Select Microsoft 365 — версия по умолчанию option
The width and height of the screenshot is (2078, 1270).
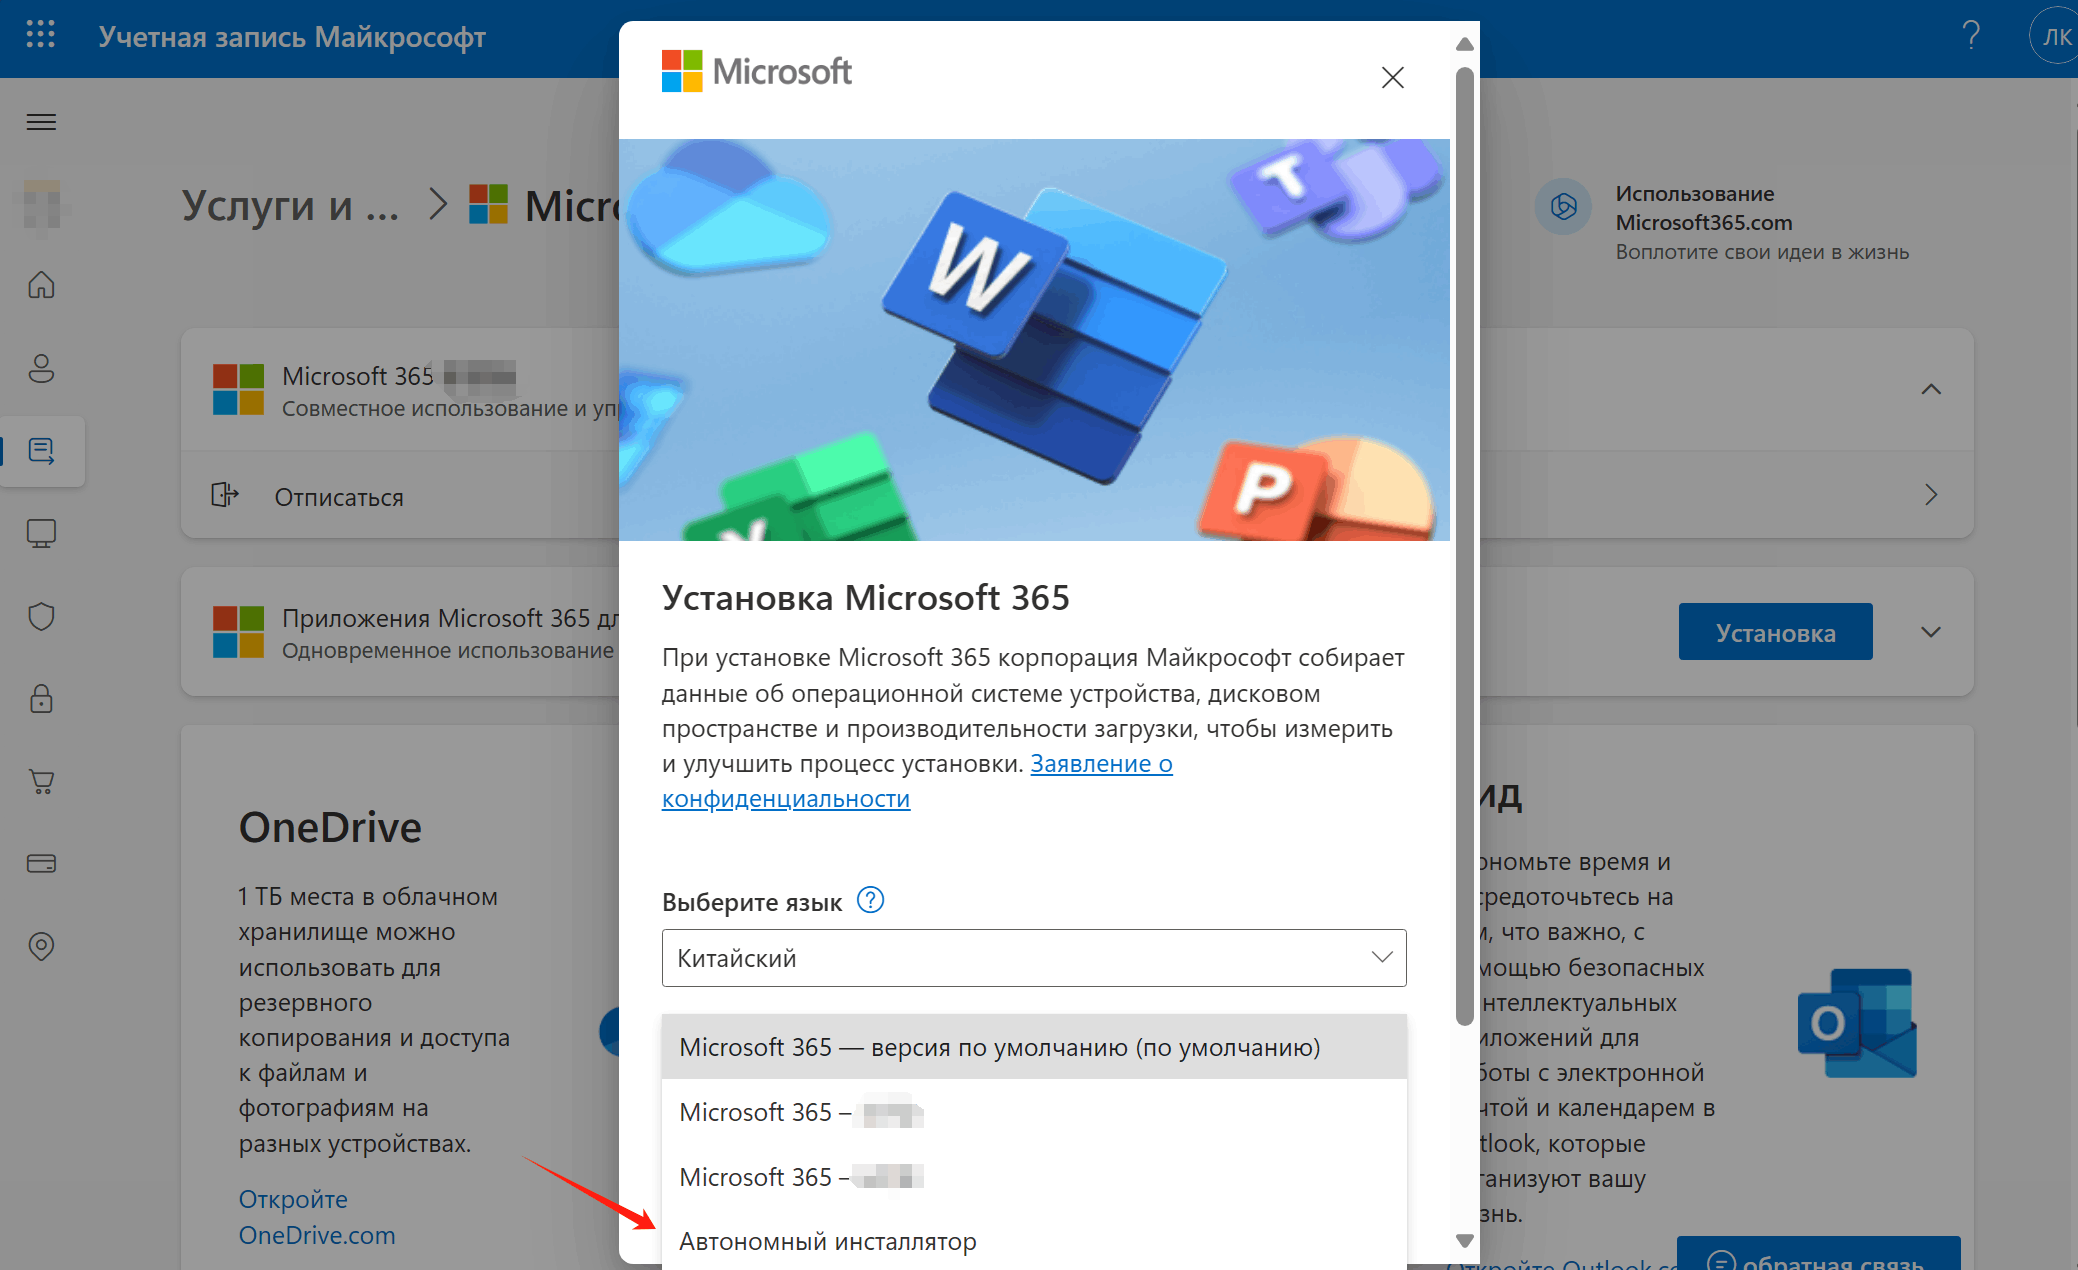click(1034, 1047)
